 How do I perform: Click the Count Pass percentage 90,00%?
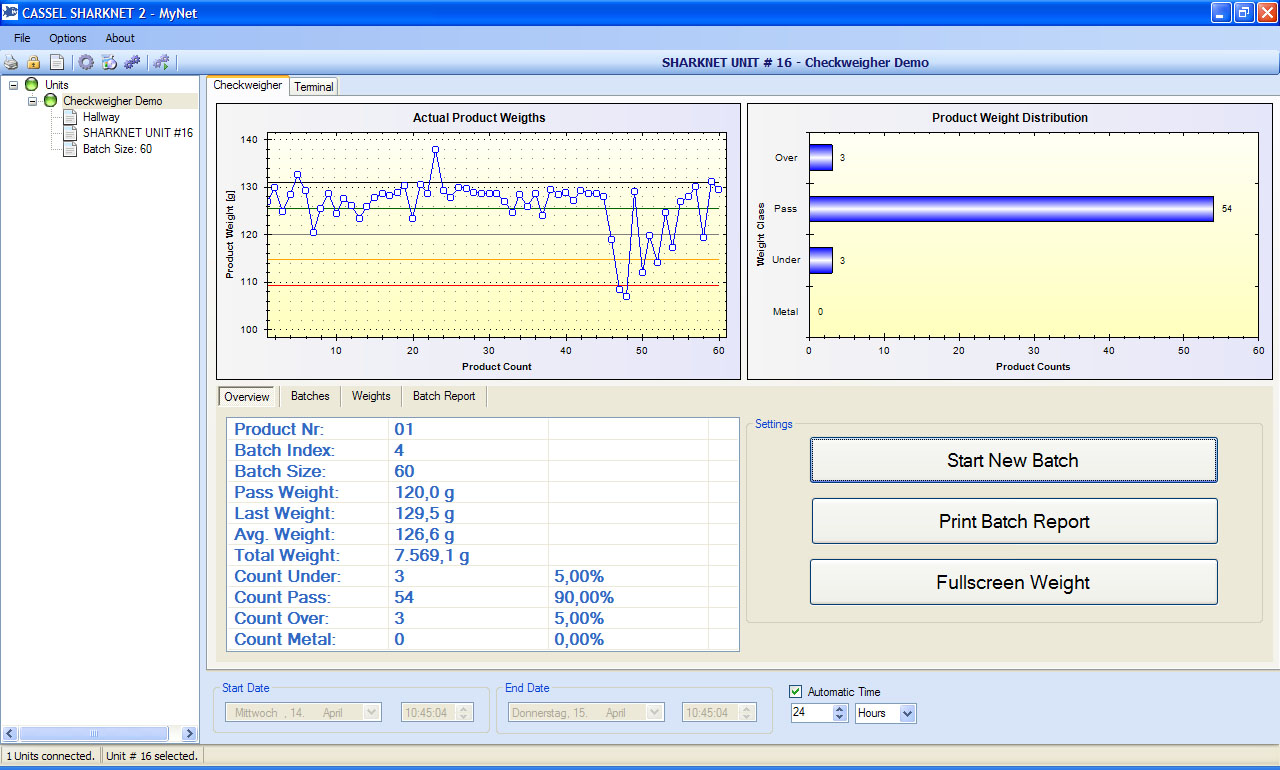(583, 597)
